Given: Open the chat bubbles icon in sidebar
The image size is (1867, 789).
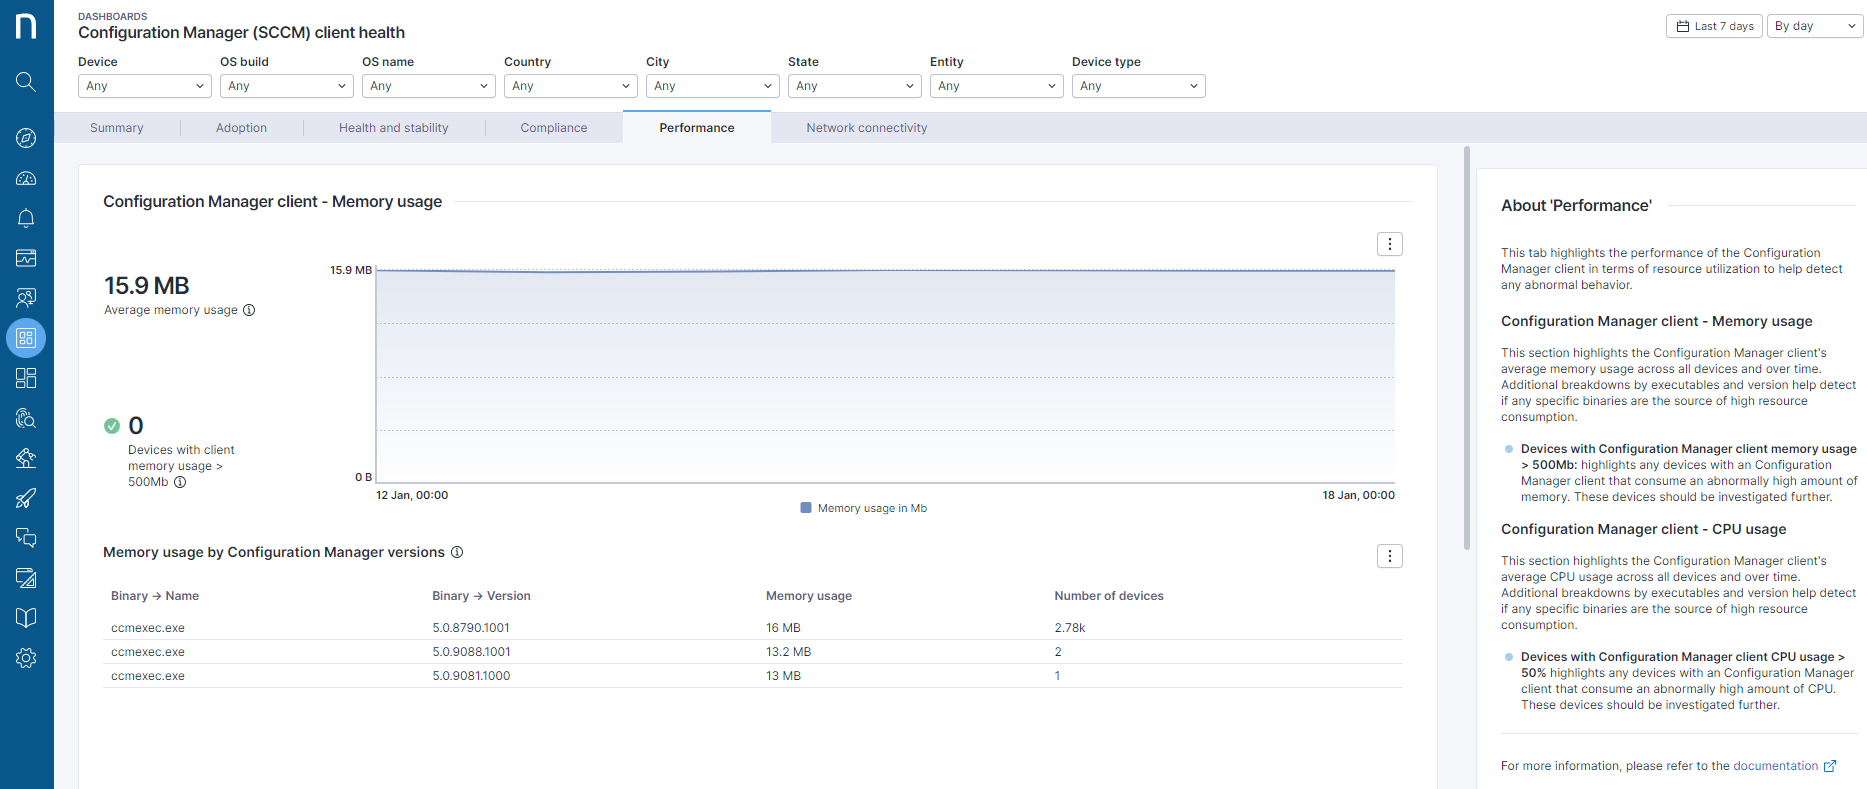Looking at the screenshot, I should [26, 538].
